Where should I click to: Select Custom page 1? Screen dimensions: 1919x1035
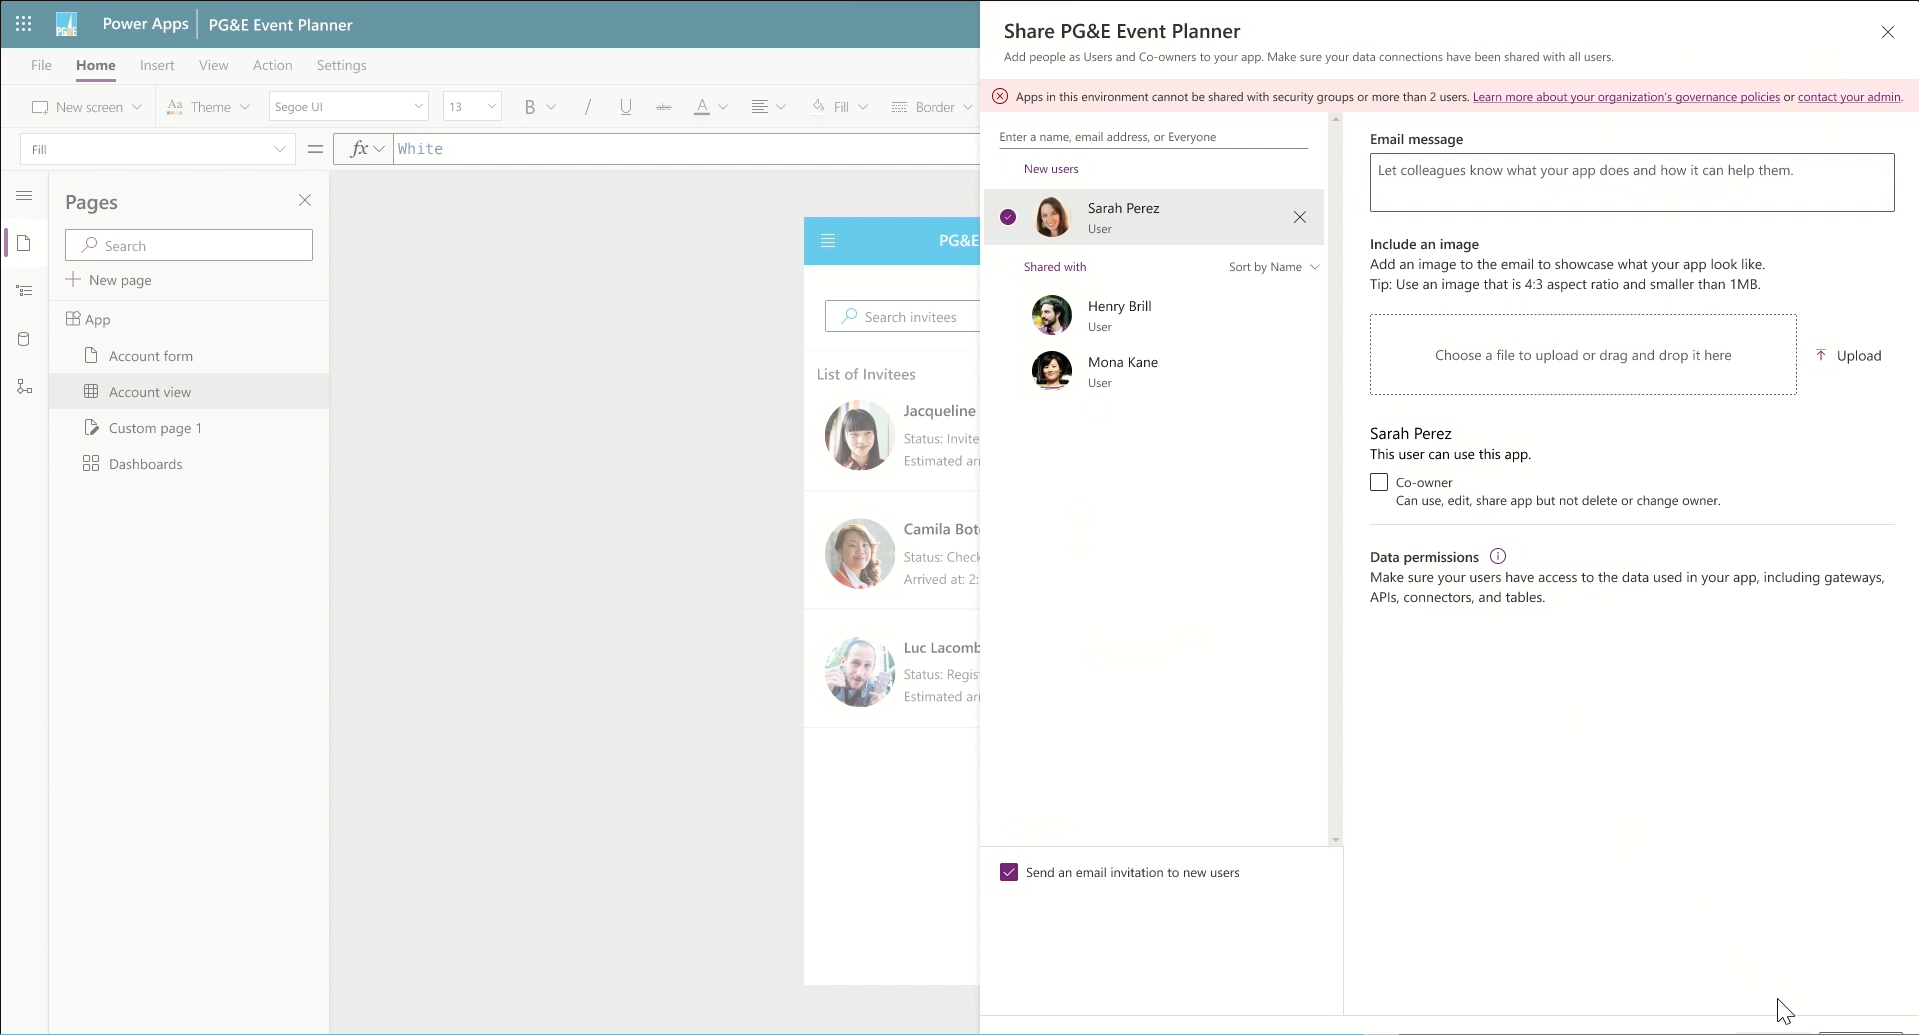pos(189,428)
